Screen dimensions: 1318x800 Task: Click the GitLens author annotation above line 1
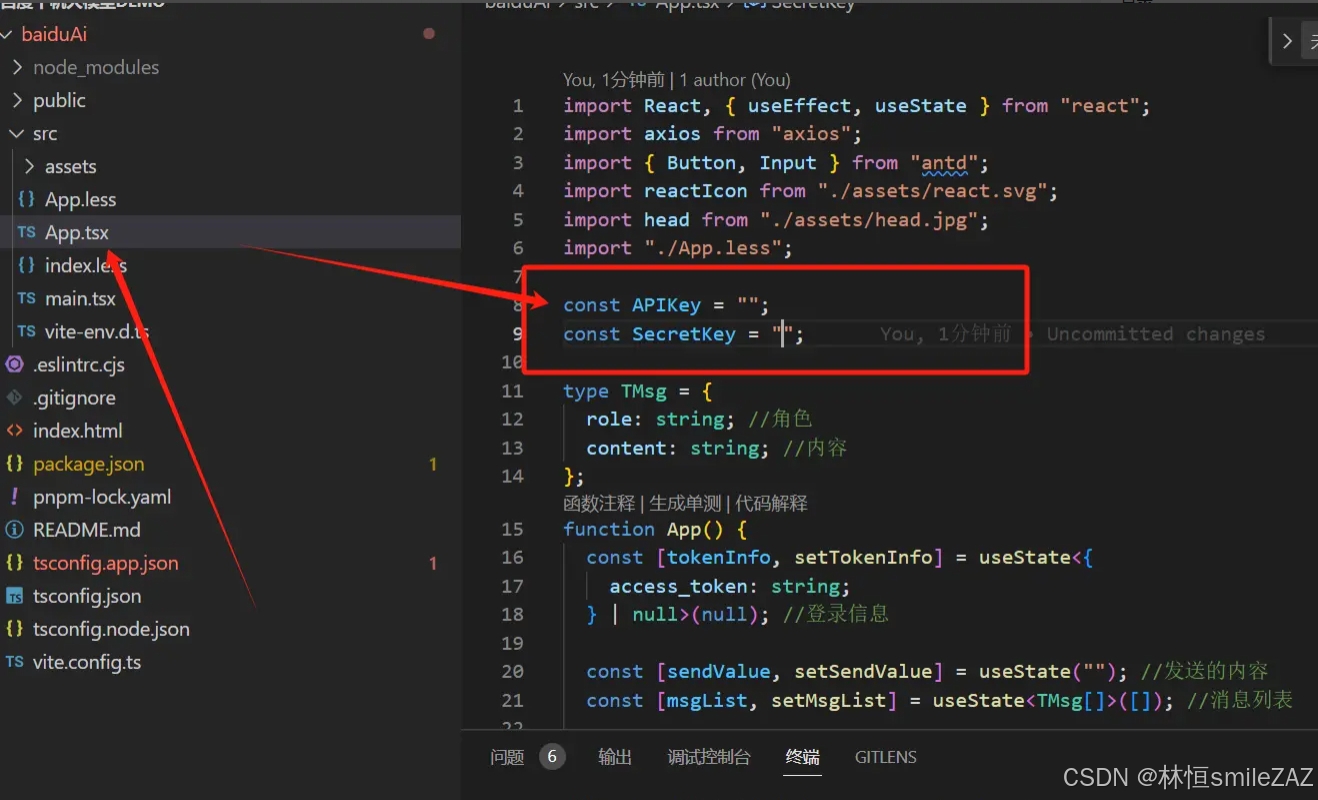pyautogui.click(x=677, y=80)
